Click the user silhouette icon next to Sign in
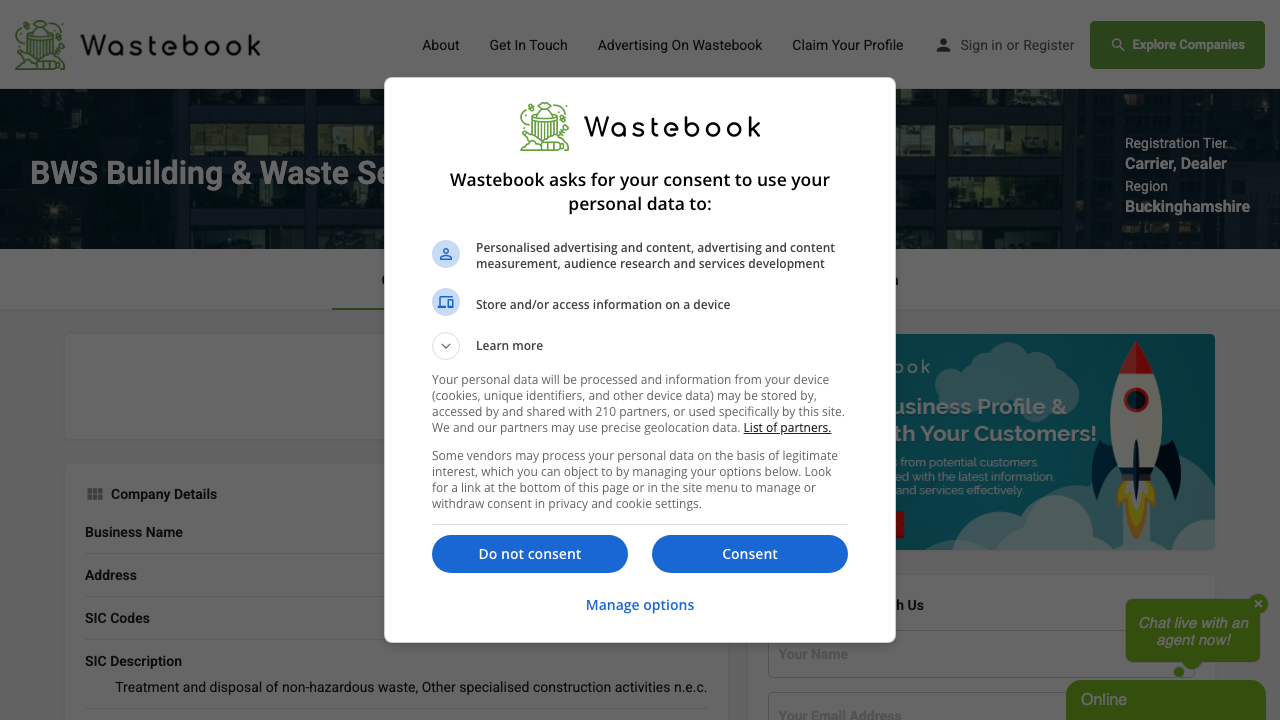Screen dimensions: 1280x720 (941, 44)
